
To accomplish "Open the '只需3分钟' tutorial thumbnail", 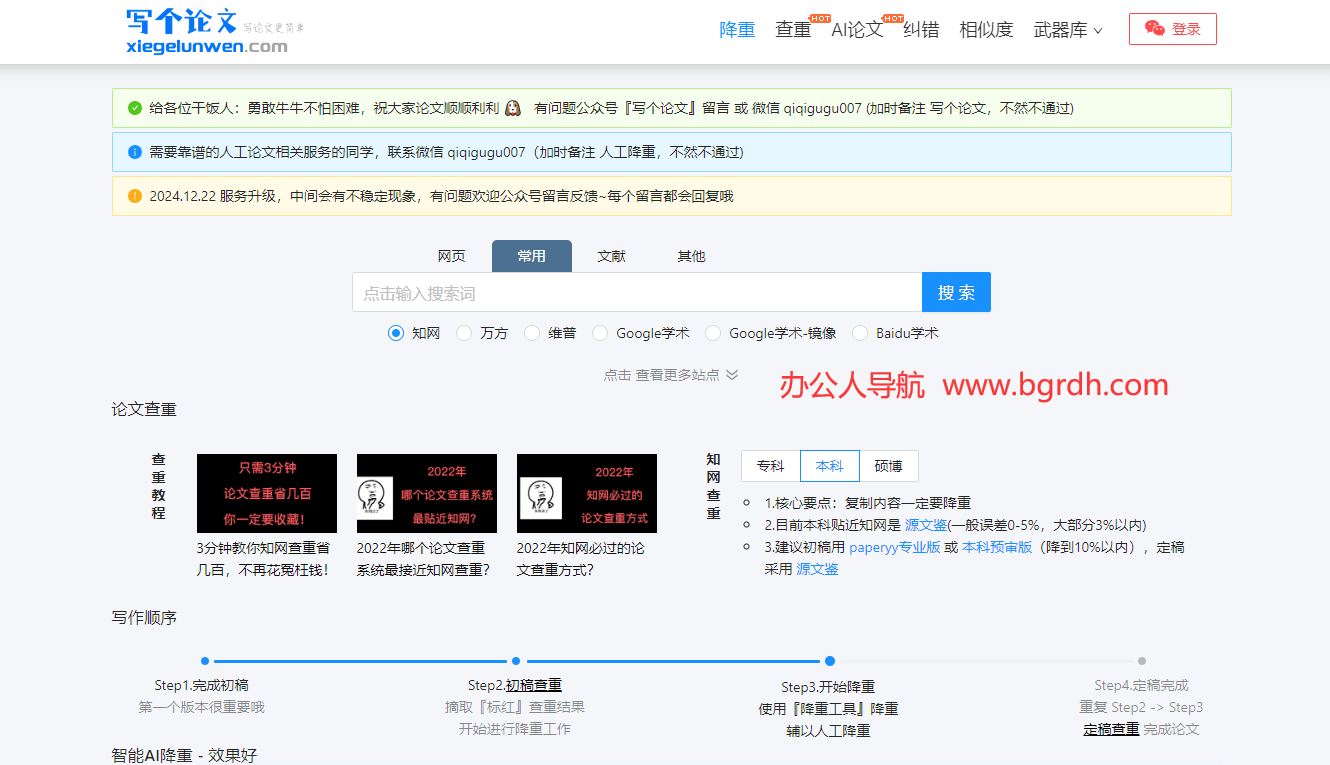I will (266, 493).
